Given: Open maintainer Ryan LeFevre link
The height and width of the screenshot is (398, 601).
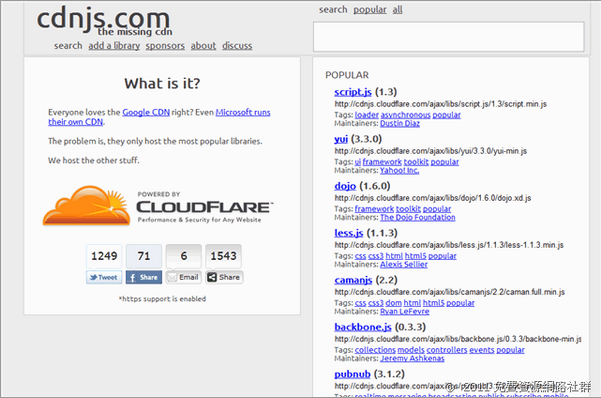Looking at the screenshot, I should click(405, 311).
